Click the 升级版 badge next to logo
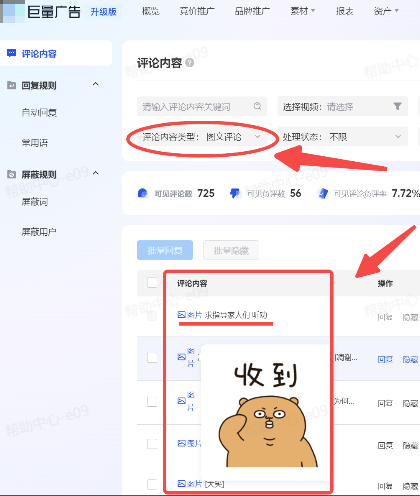The height and width of the screenshot is (496, 420). click(x=103, y=12)
